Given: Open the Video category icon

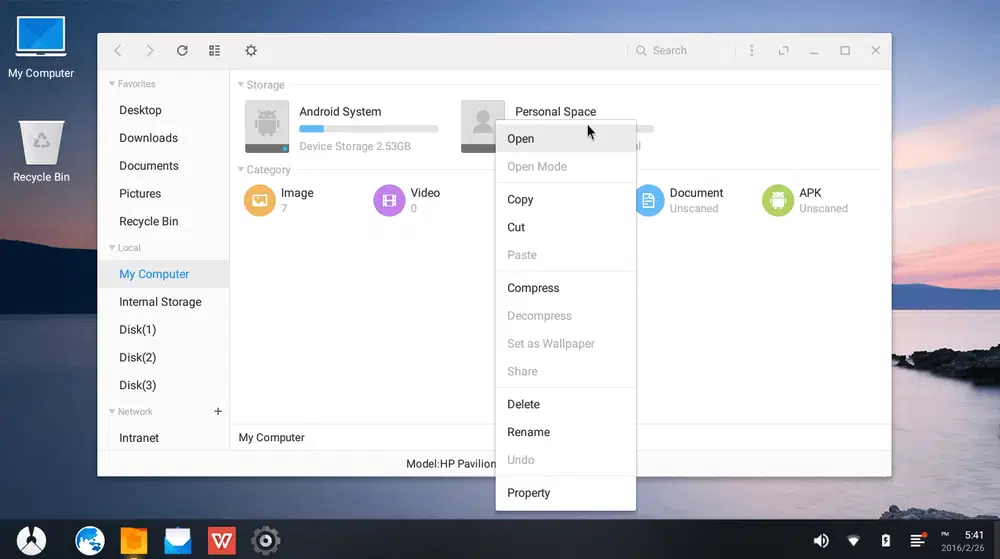Looking at the screenshot, I should [389, 200].
